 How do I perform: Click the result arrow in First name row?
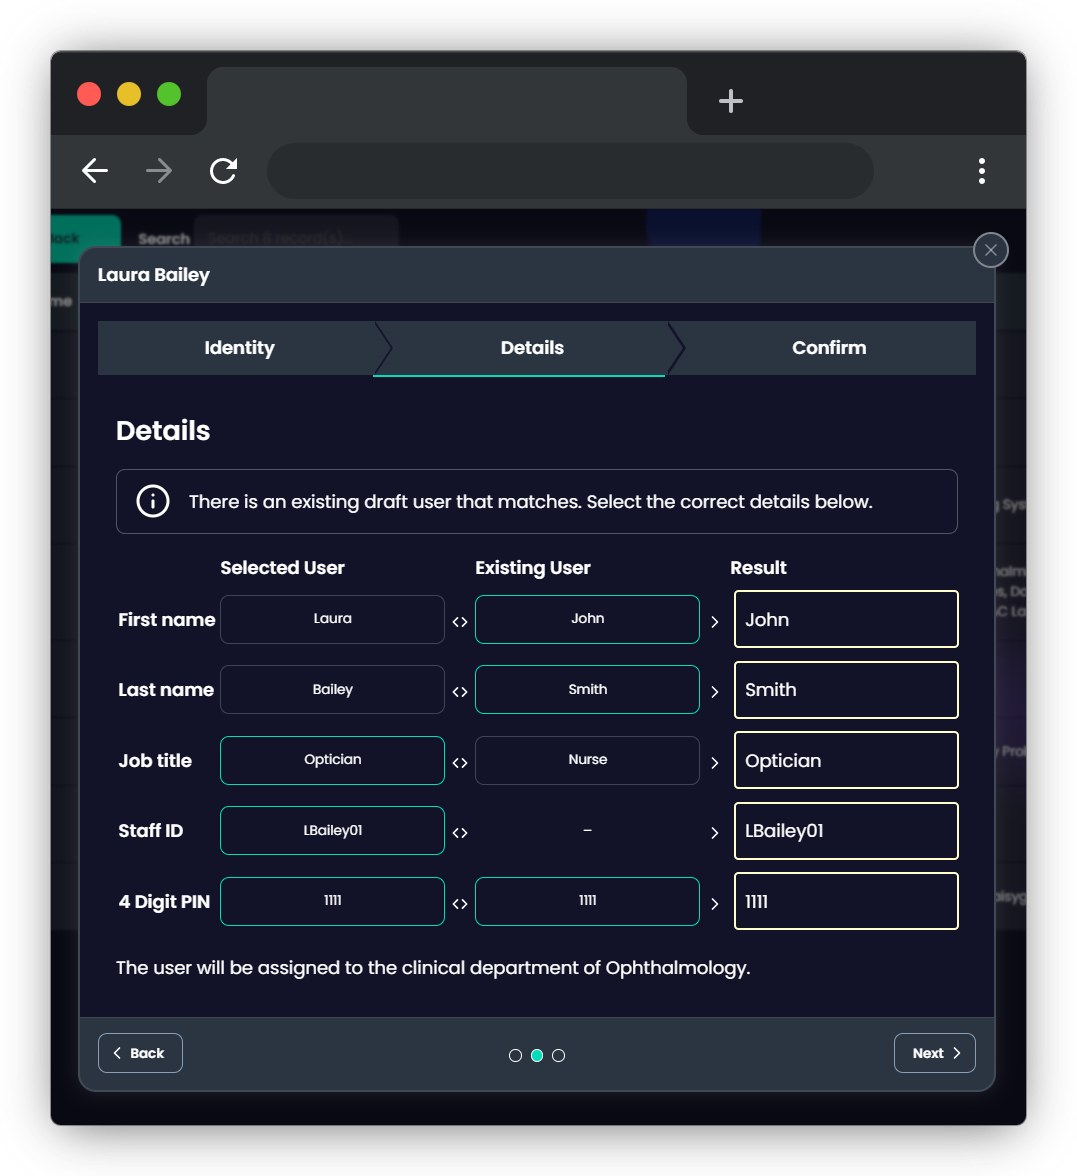coord(715,622)
